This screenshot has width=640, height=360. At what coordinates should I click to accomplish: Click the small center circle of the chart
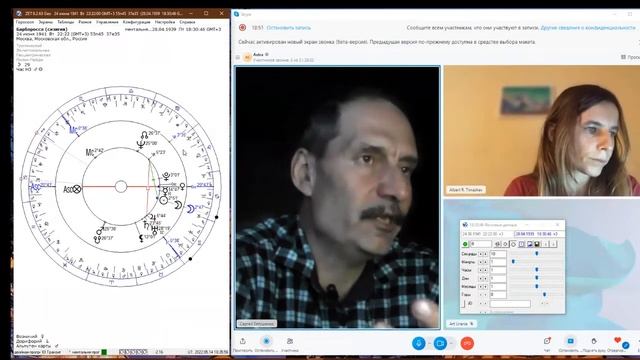[121, 187]
